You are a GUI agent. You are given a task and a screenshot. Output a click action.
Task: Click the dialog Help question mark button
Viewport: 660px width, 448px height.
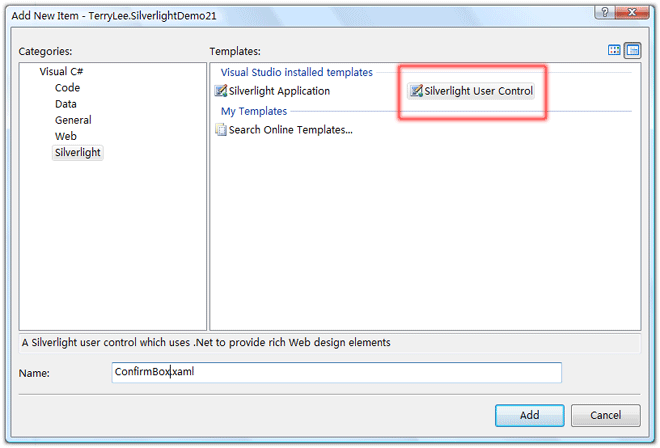click(x=604, y=11)
